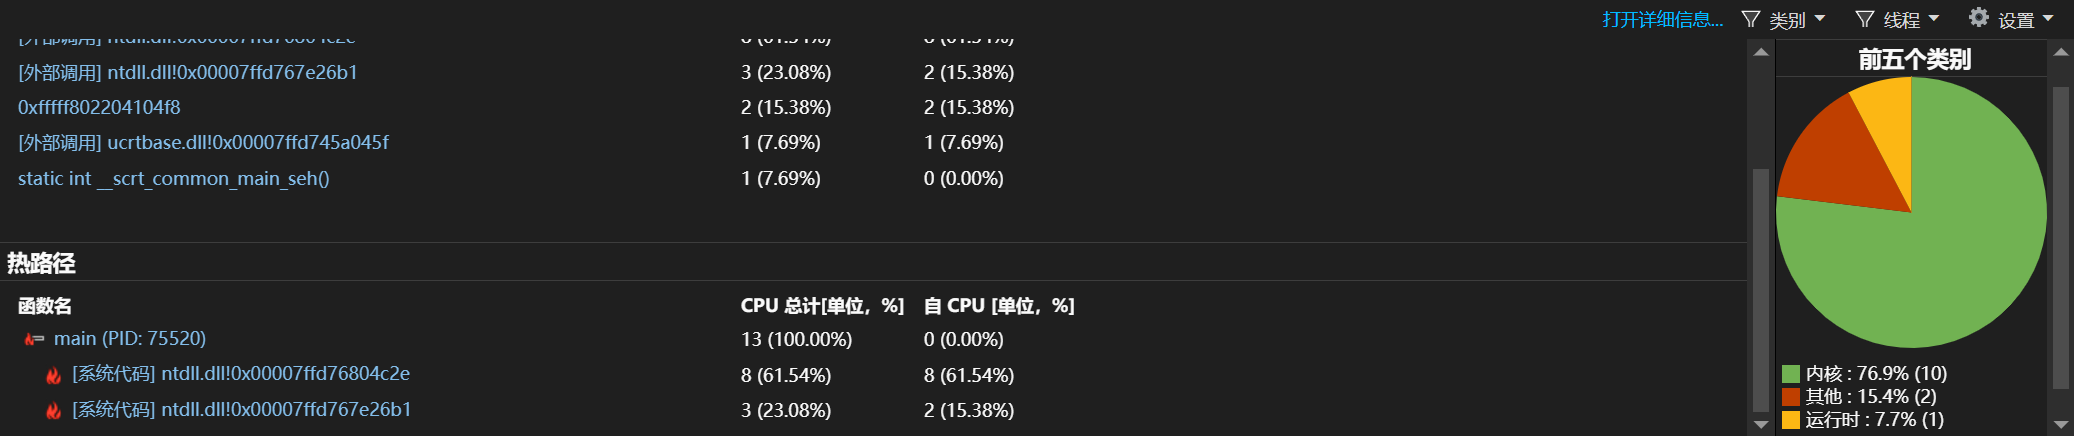Click the settings gear icon
The width and height of the screenshot is (2074, 436).
point(1978,18)
